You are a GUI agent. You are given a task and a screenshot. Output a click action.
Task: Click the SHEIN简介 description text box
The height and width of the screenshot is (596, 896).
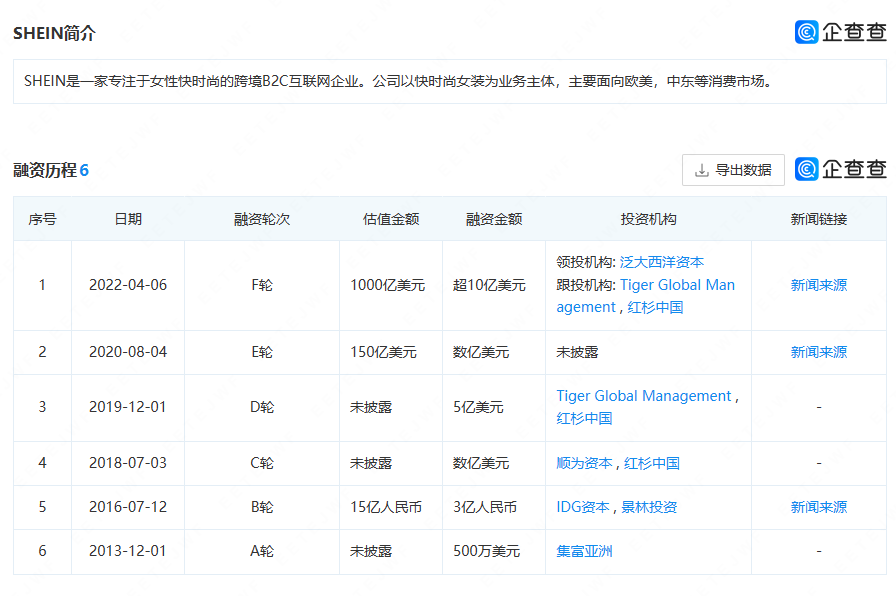point(448,82)
